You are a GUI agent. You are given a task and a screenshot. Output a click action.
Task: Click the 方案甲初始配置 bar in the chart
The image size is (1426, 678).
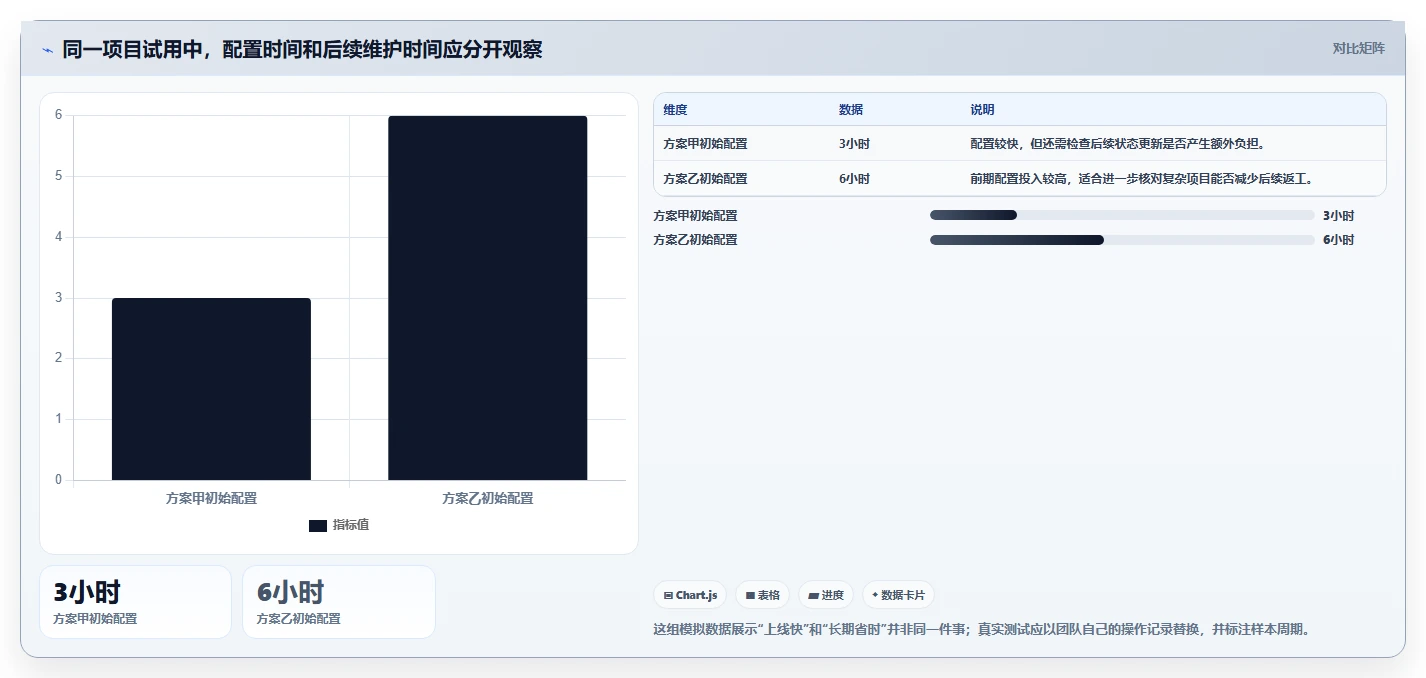[211, 389]
